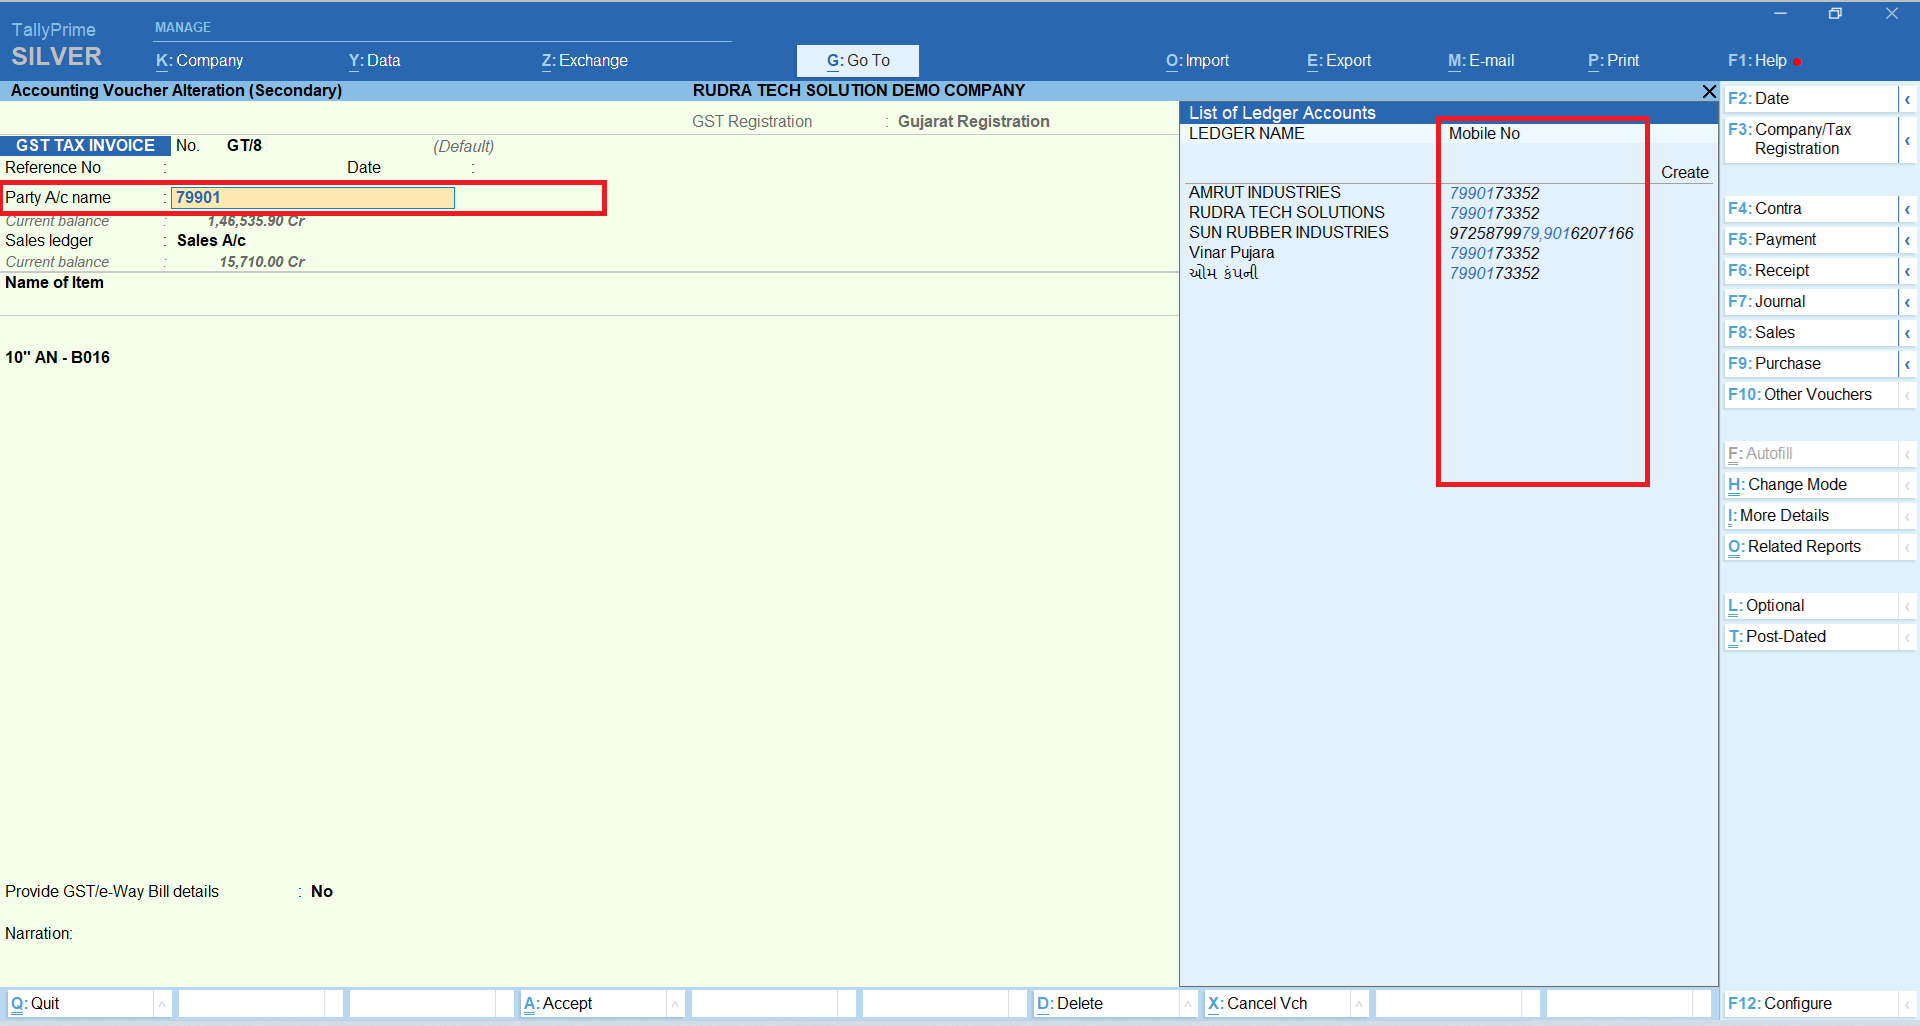
Task: Choose SUN RUBBER INDUSTRIES ledger
Action: pyautogui.click(x=1288, y=232)
